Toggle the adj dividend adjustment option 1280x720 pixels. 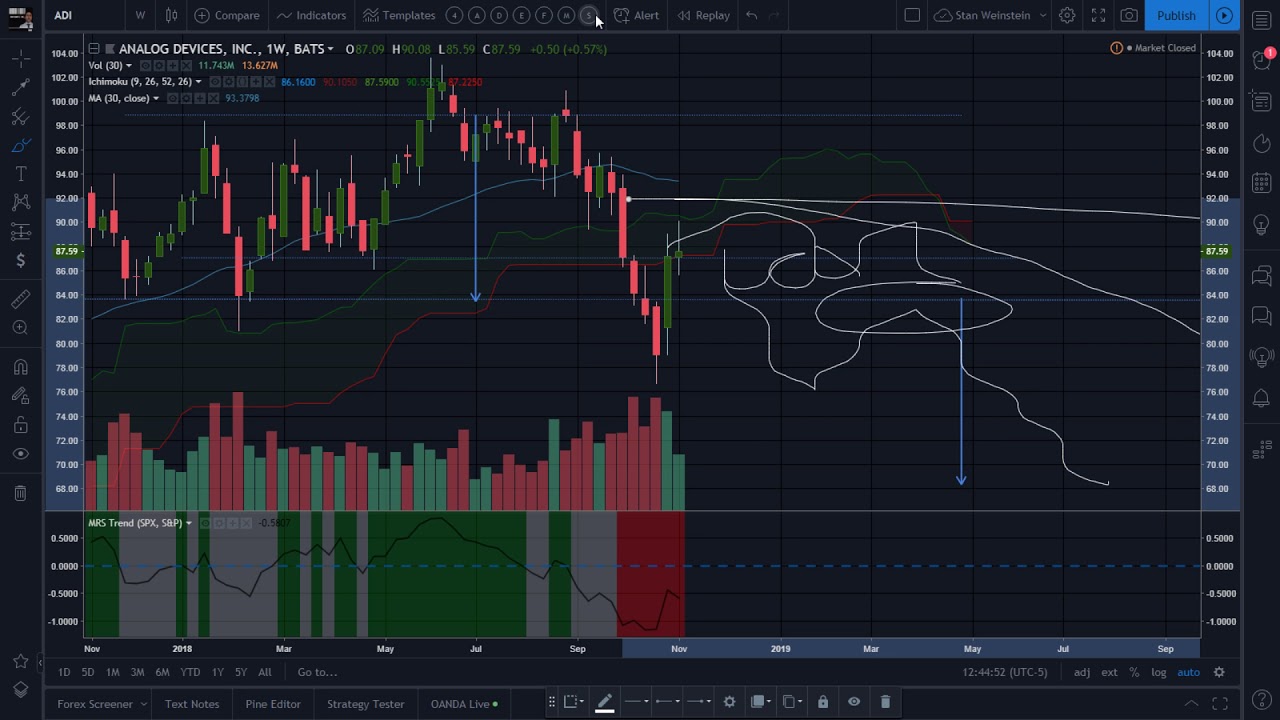[1082, 672]
